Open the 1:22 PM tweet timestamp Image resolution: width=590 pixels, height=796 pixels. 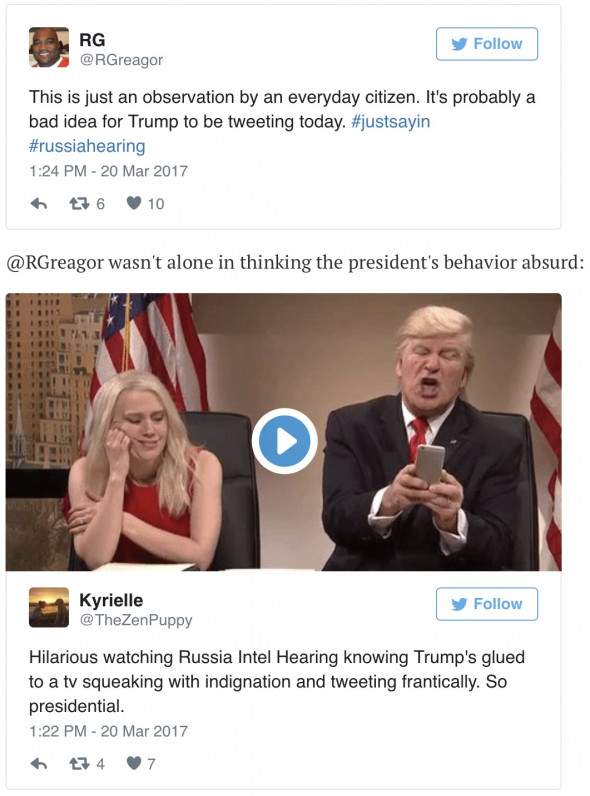pyautogui.click(x=108, y=731)
